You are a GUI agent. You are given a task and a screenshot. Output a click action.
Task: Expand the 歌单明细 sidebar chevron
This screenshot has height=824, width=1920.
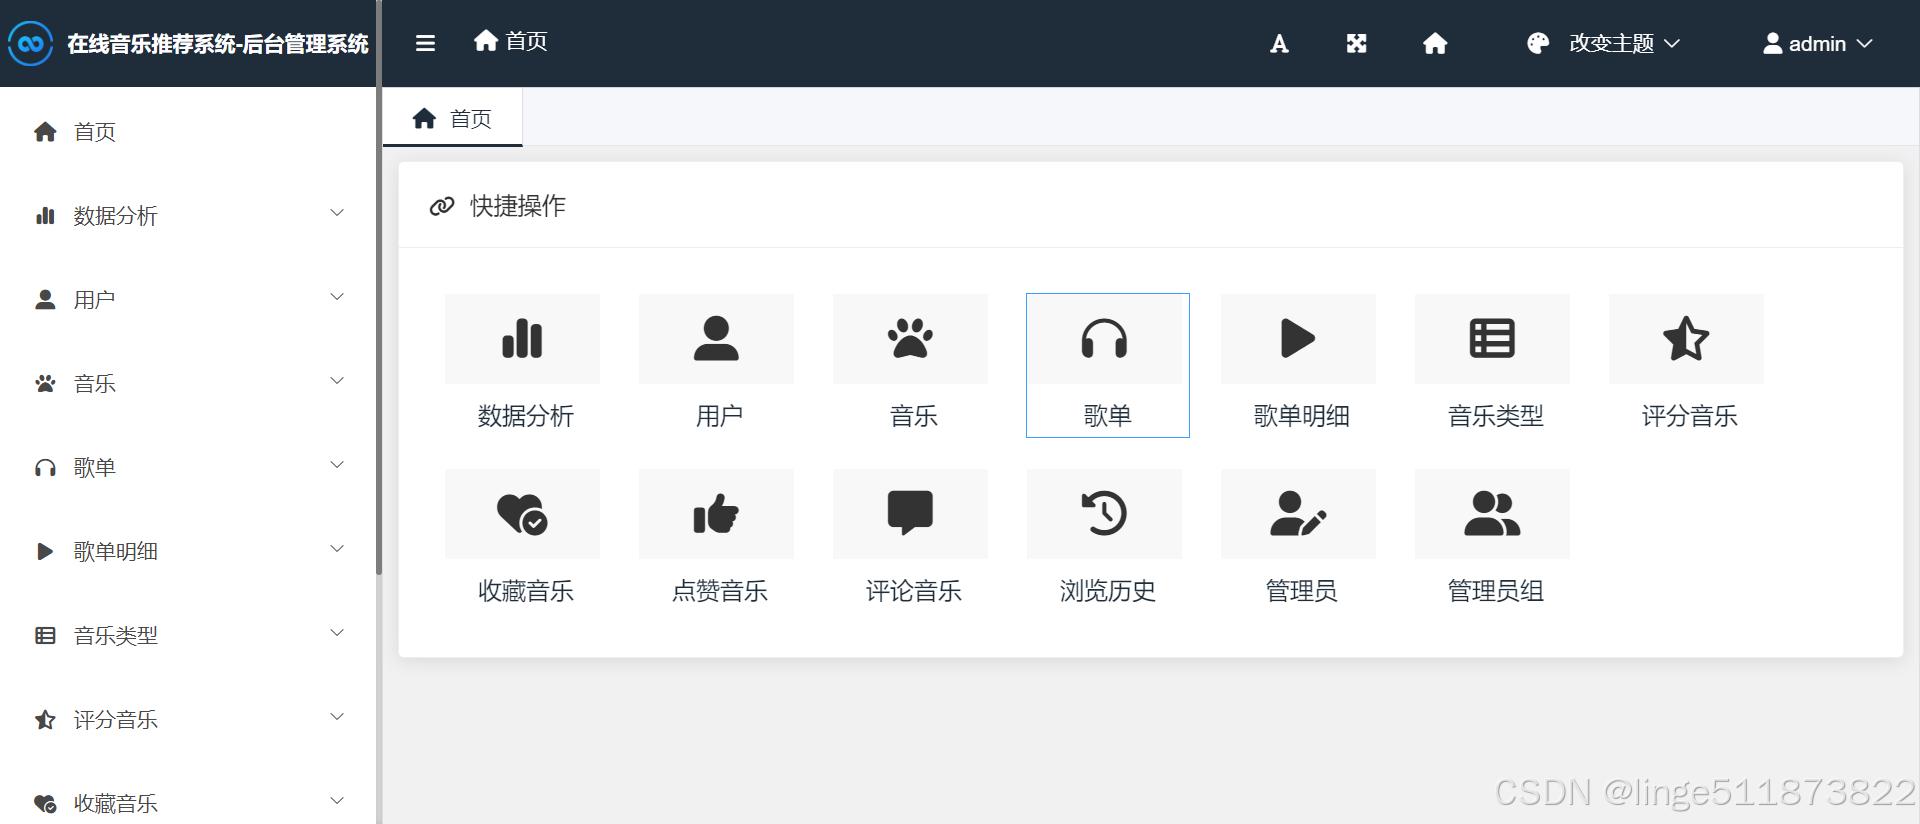pos(337,549)
